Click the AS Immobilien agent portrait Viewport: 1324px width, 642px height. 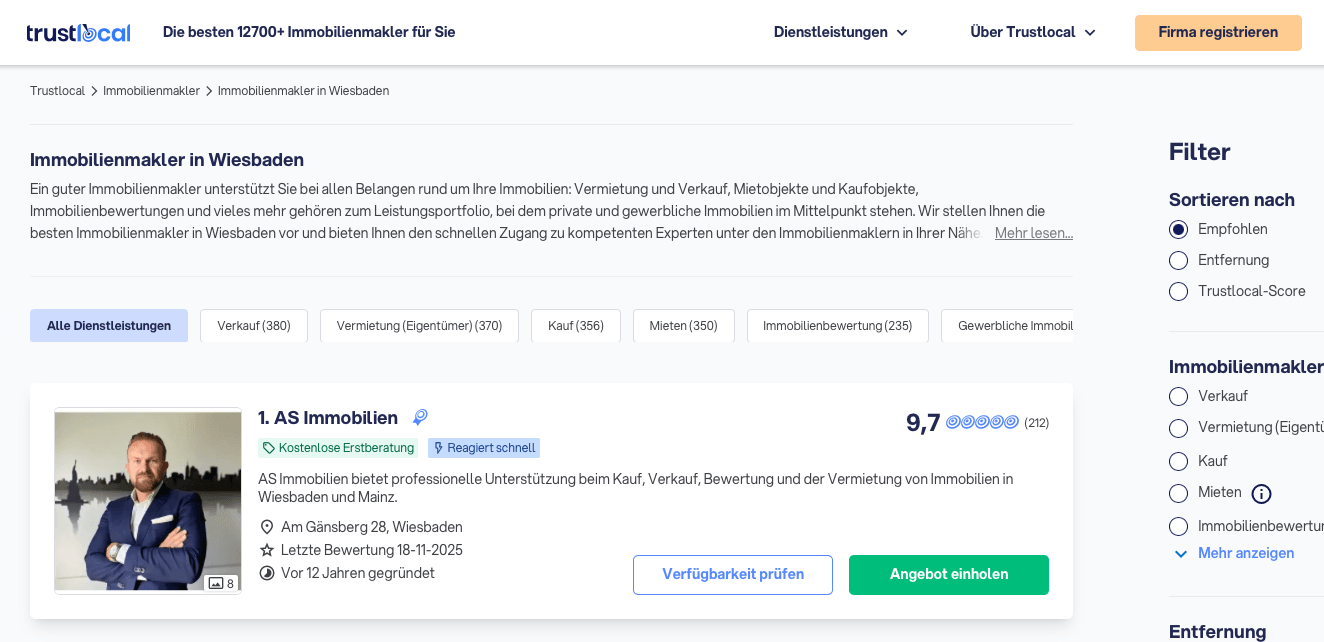(x=147, y=500)
